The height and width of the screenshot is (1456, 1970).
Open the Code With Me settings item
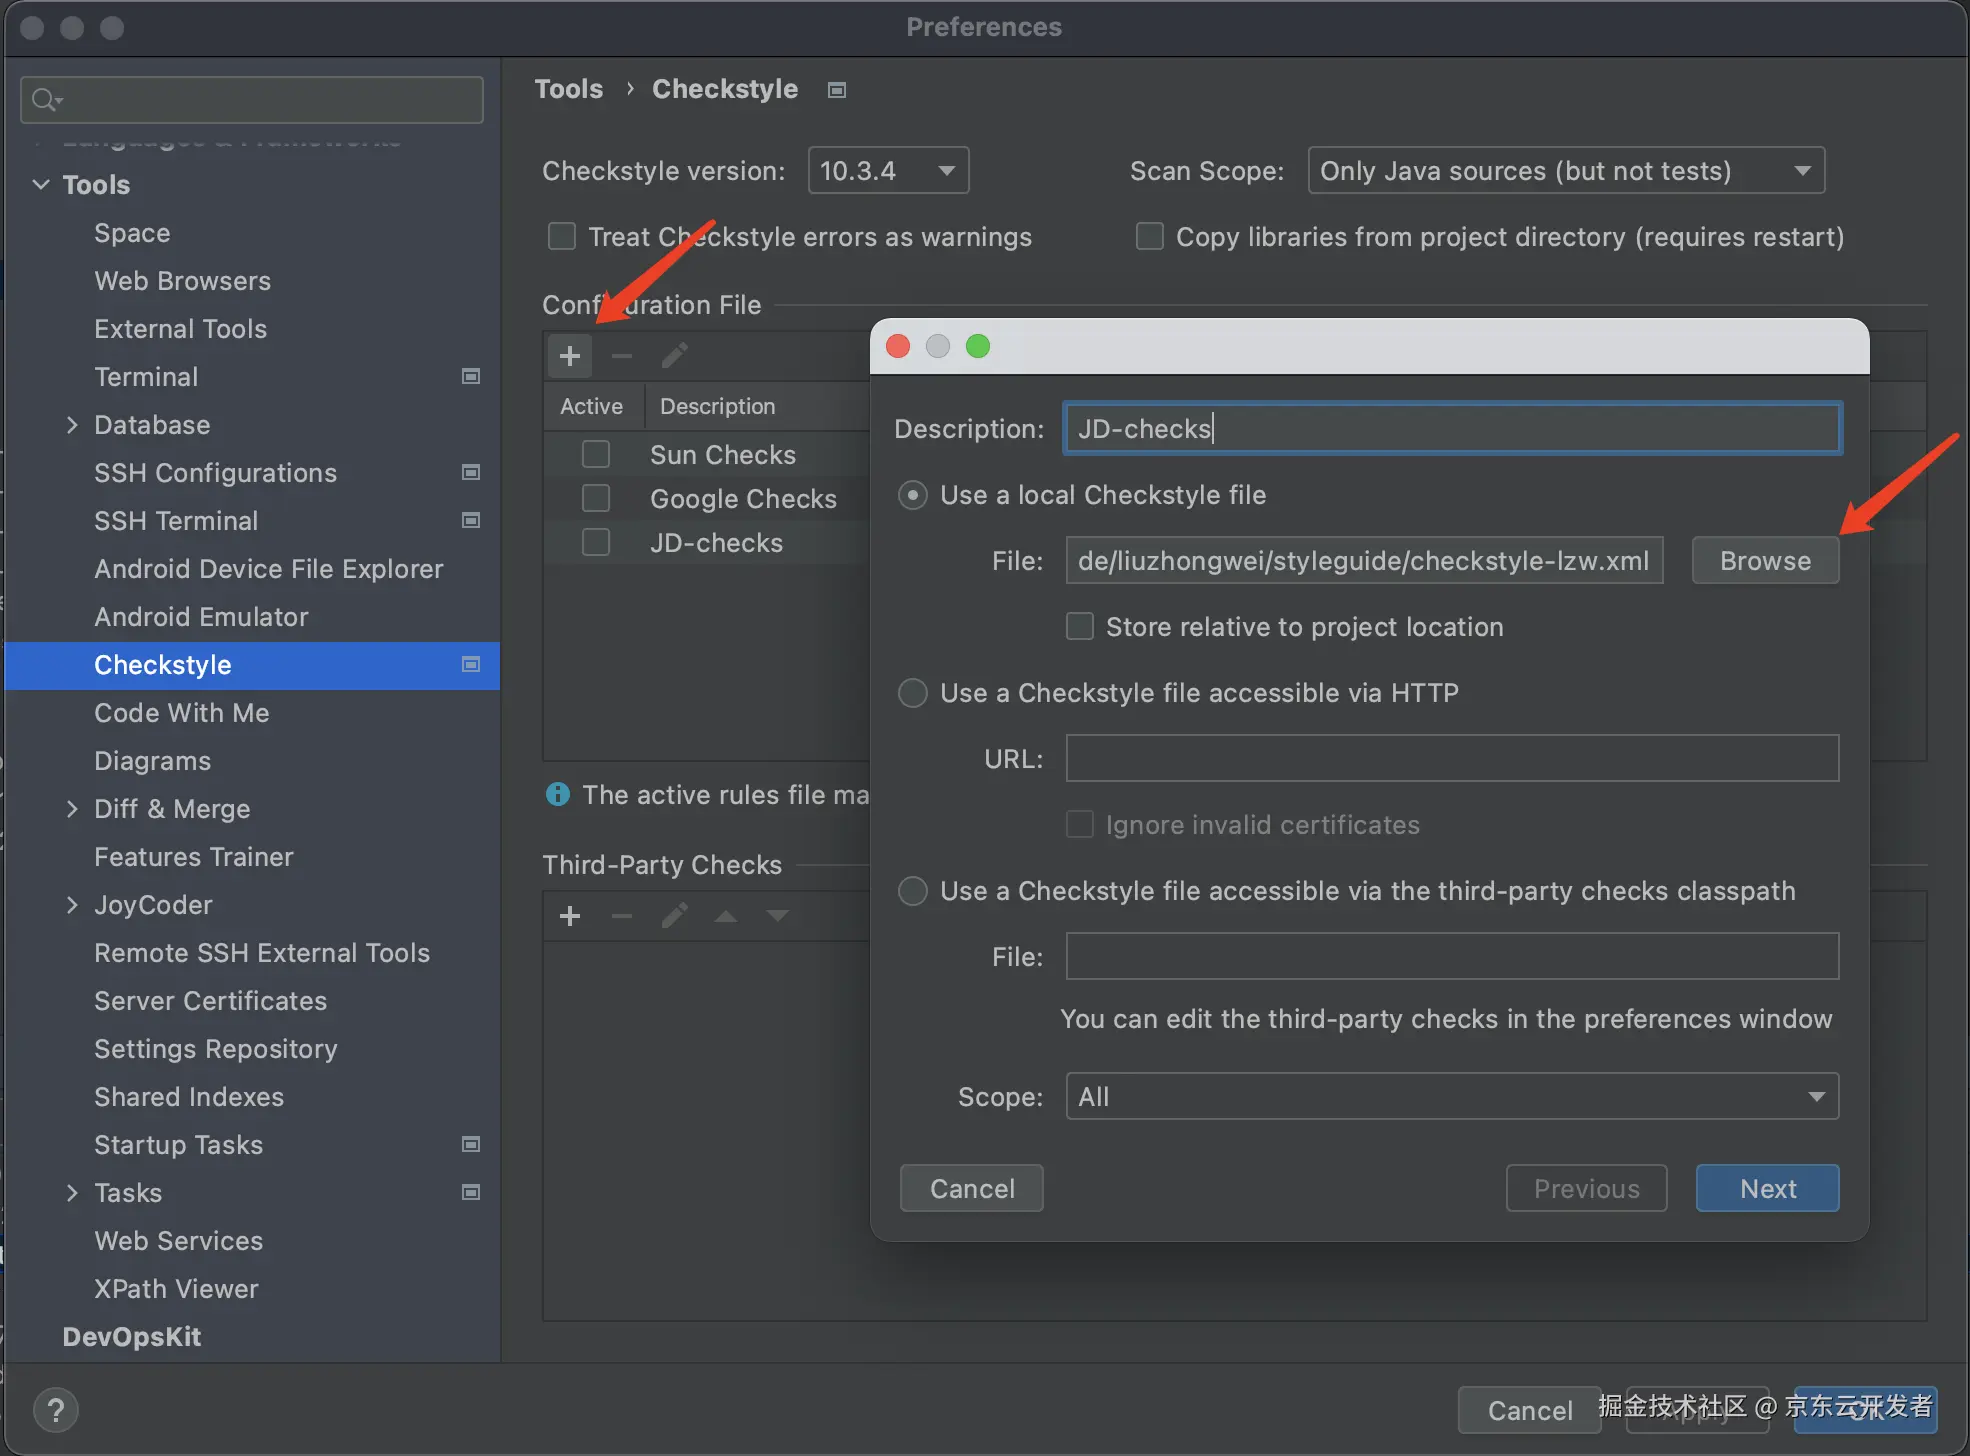(x=181, y=713)
